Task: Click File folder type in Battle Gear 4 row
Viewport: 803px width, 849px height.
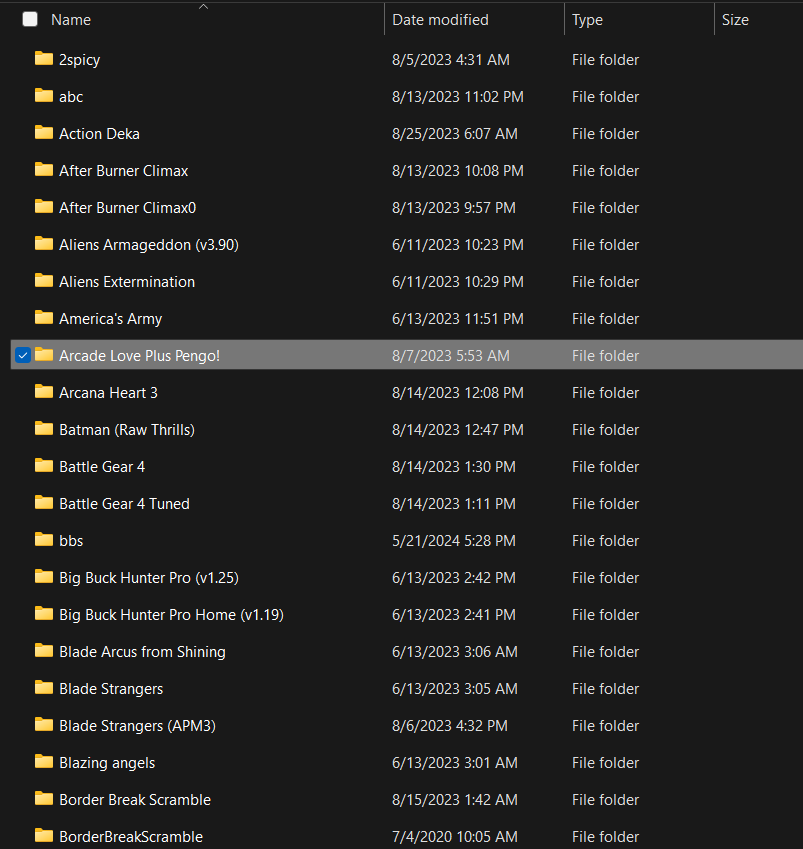Action: (605, 467)
